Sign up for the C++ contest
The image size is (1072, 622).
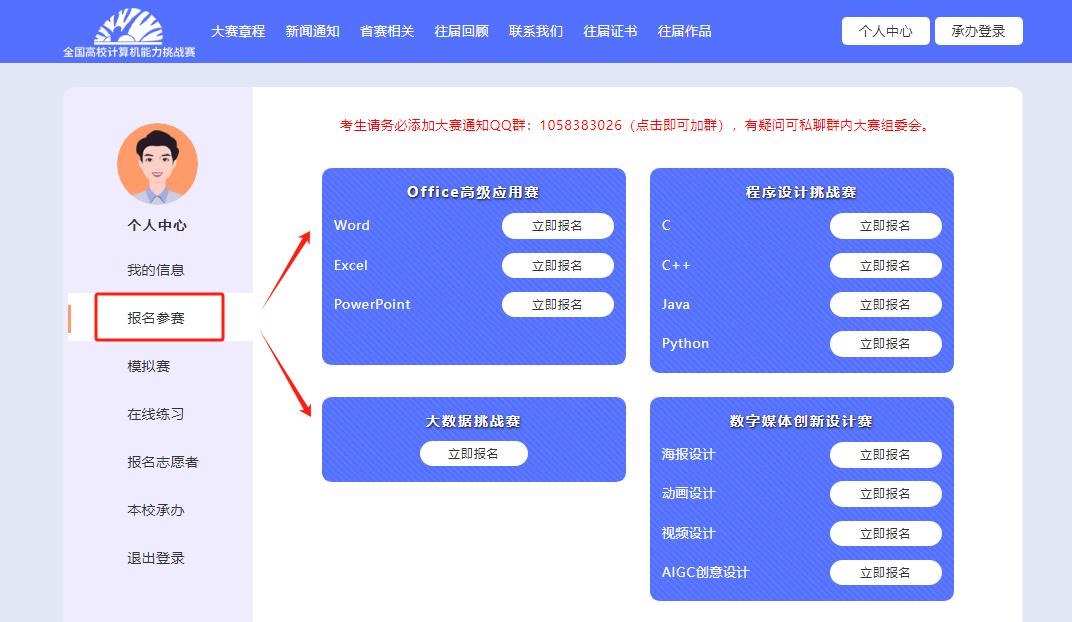tap(885, 265)
